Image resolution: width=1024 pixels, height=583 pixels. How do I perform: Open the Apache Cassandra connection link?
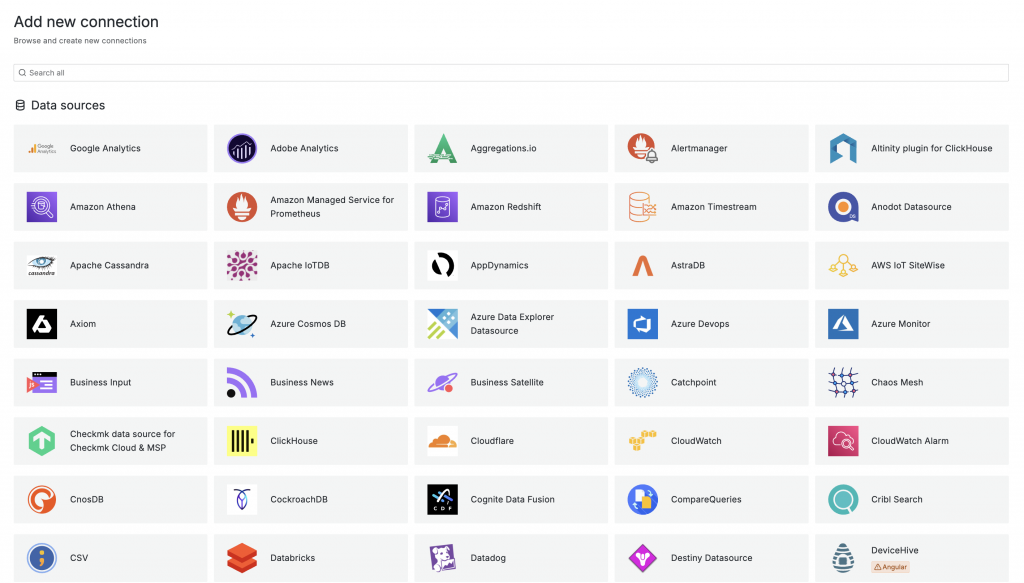point(110,265)
